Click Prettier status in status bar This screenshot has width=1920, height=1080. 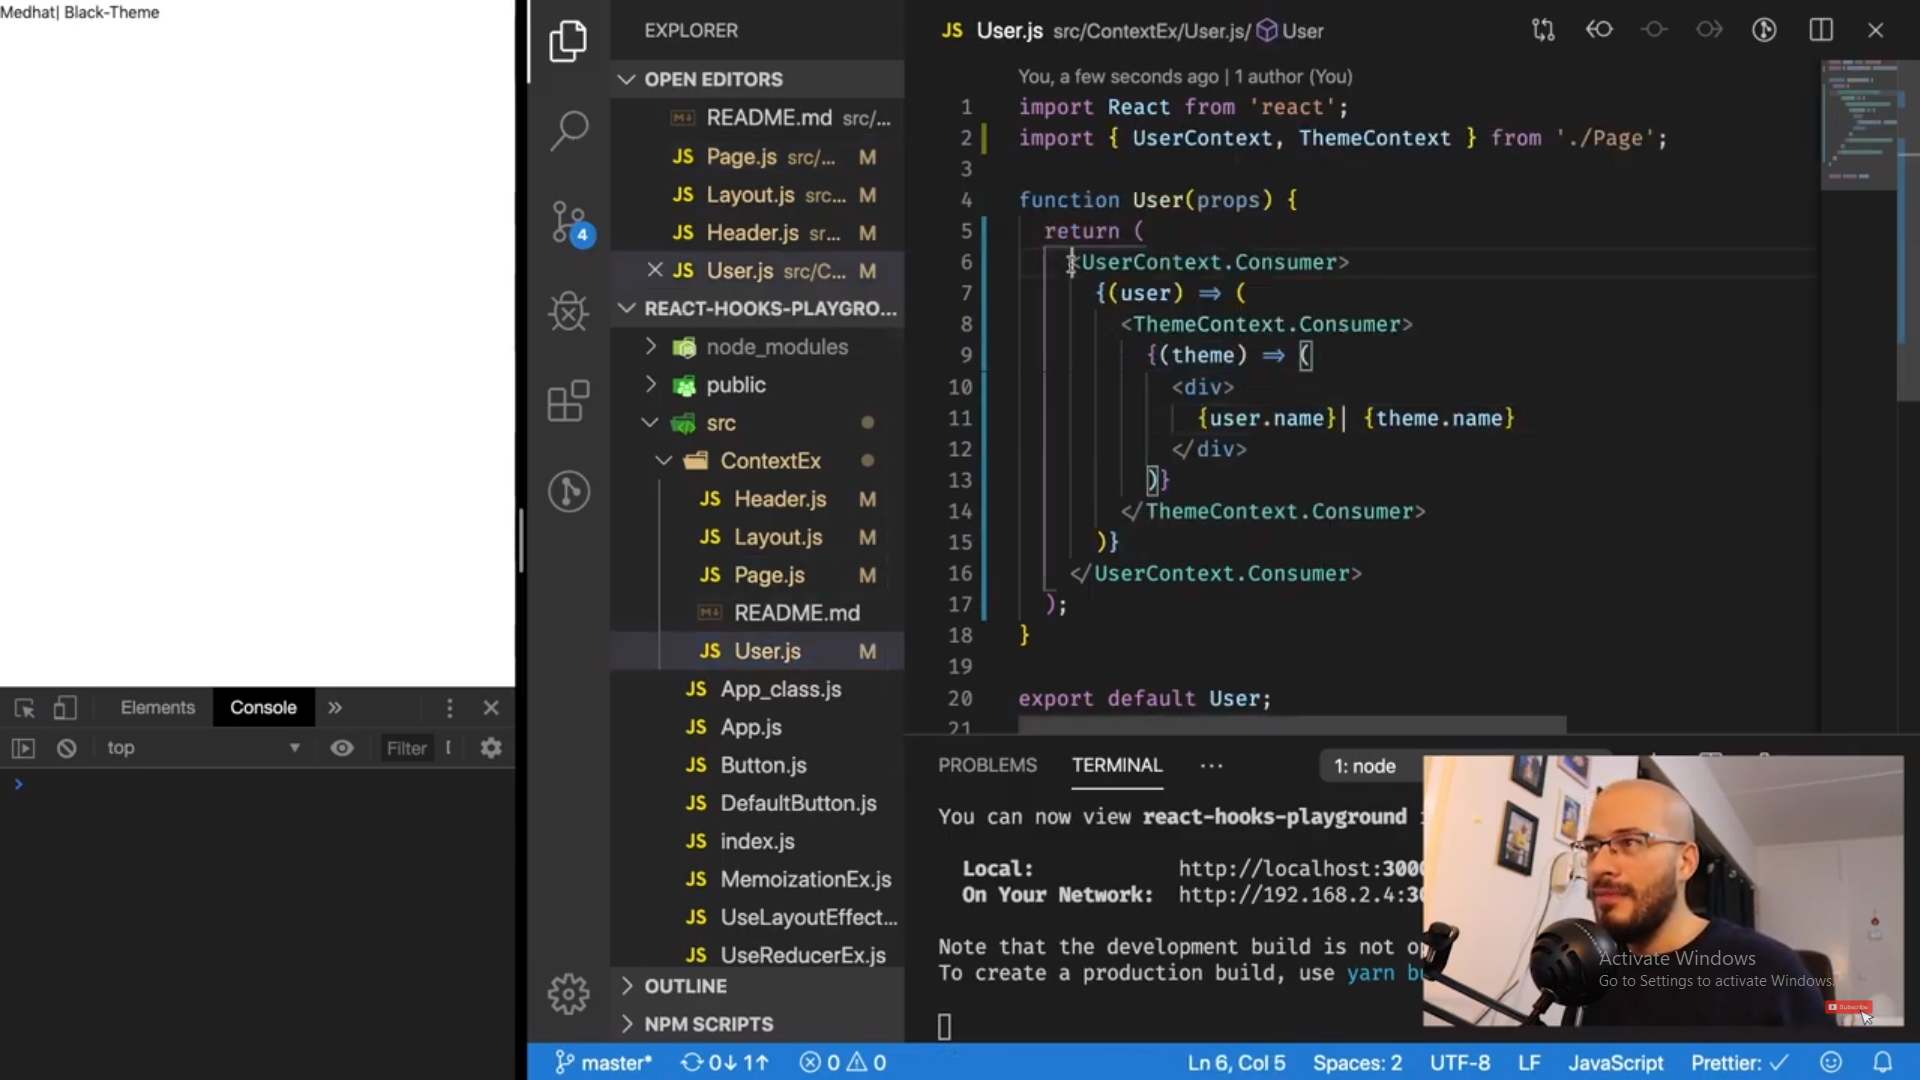pos(1739,1062)
